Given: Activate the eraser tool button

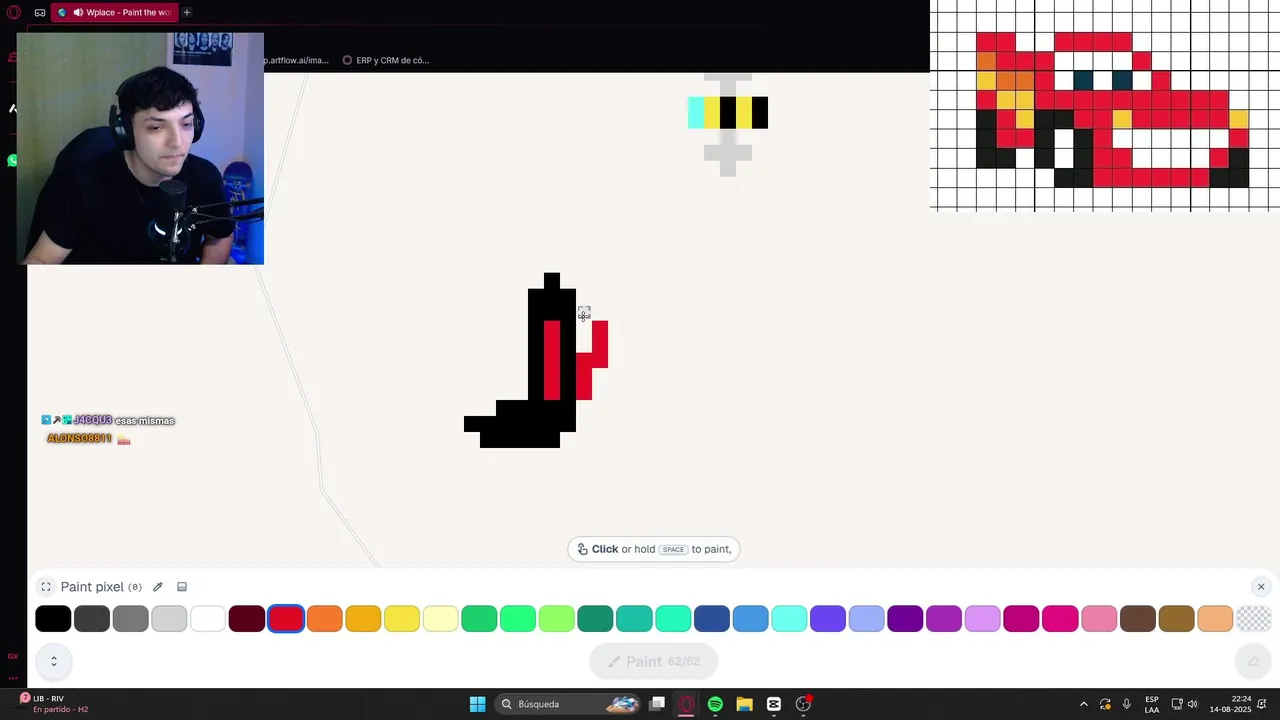Looking at the screenshot, I should click(1253, 661).
